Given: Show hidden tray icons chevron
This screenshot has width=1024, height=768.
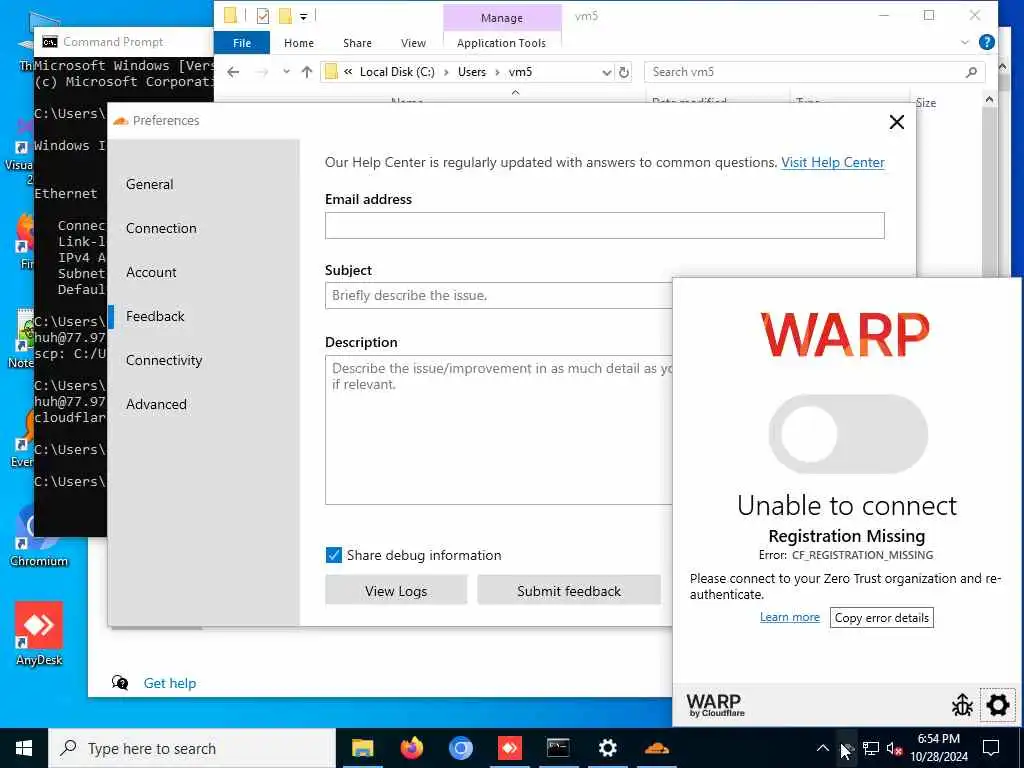Looking at the screenshot, I should (x=823, y=748).
